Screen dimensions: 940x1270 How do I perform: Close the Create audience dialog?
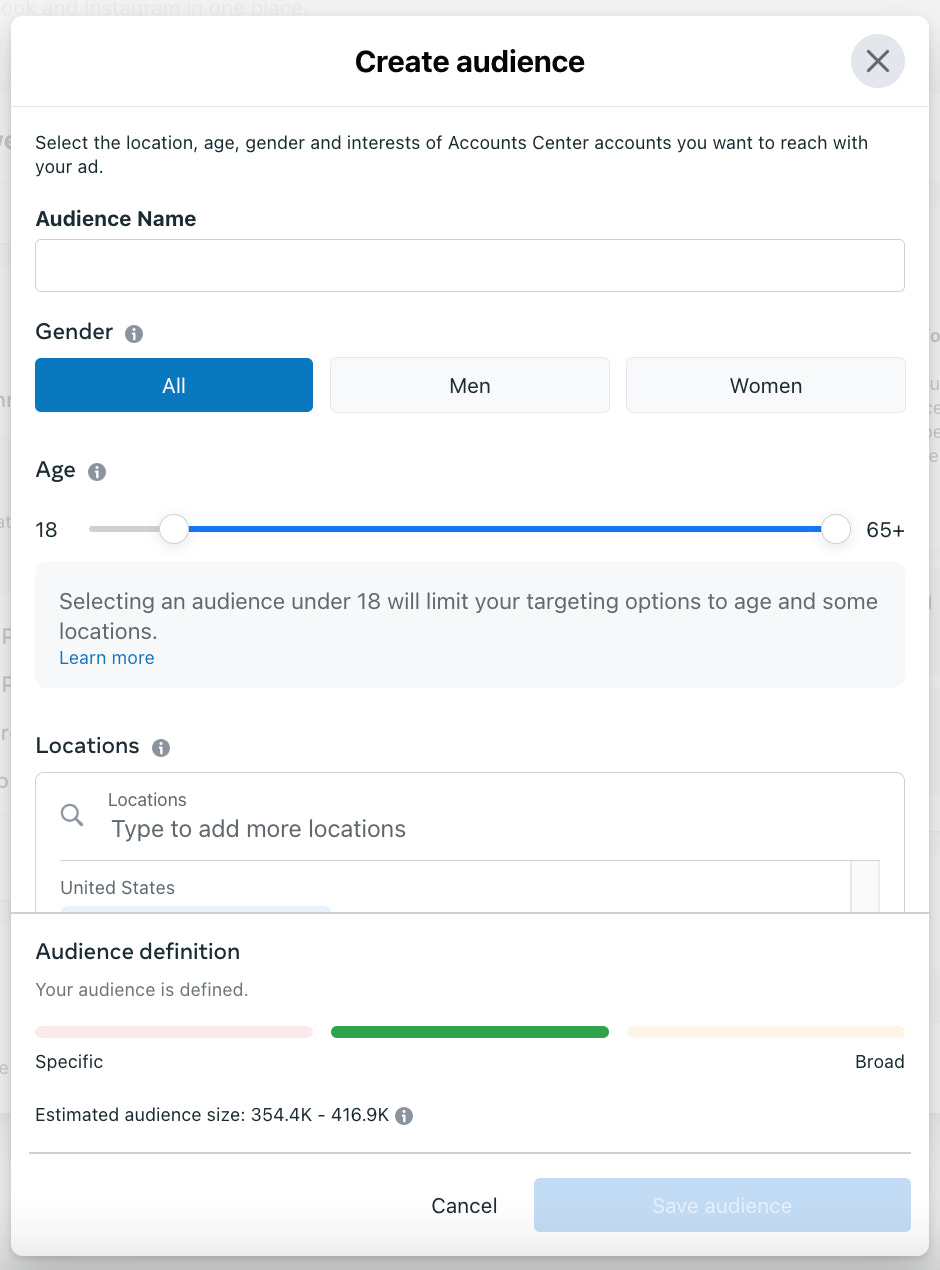pos(877,61)
